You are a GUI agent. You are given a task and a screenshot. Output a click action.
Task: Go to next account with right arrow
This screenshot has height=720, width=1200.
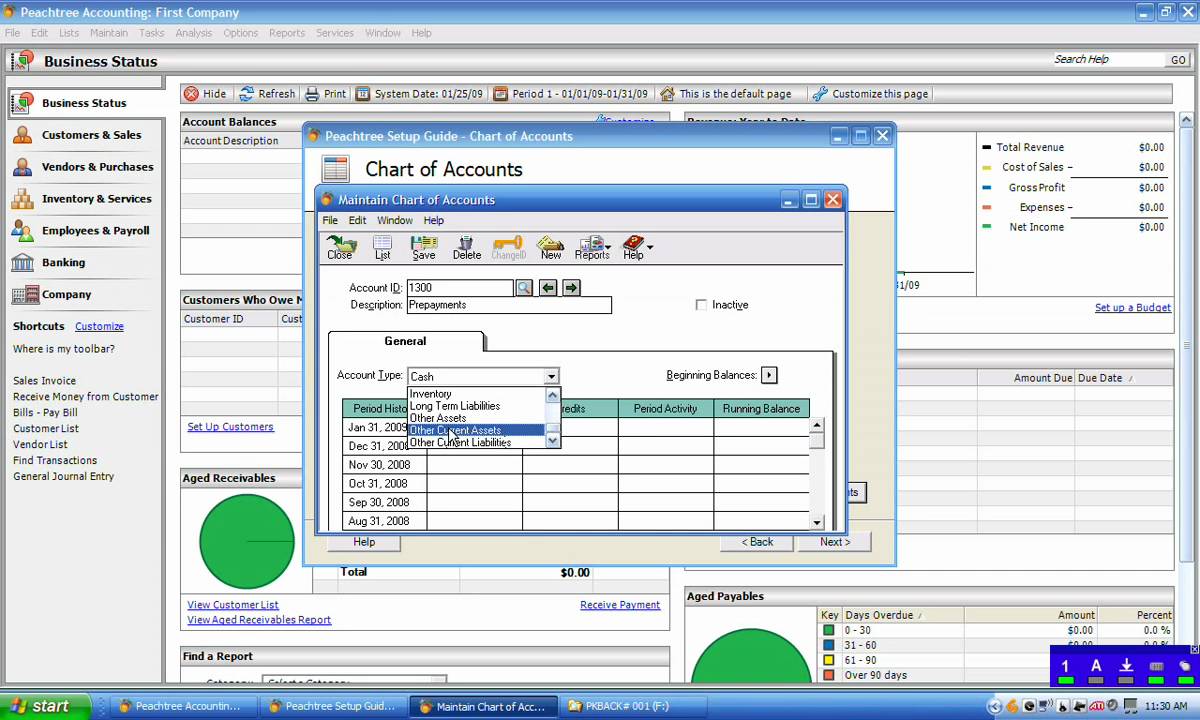(571, 288)
